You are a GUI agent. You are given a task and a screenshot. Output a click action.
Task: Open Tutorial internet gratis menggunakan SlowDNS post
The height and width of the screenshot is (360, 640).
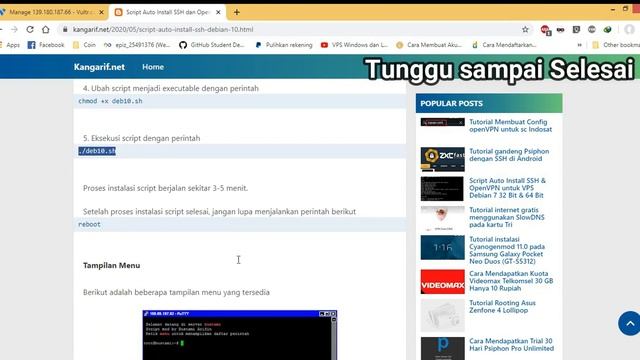[507, 217]
